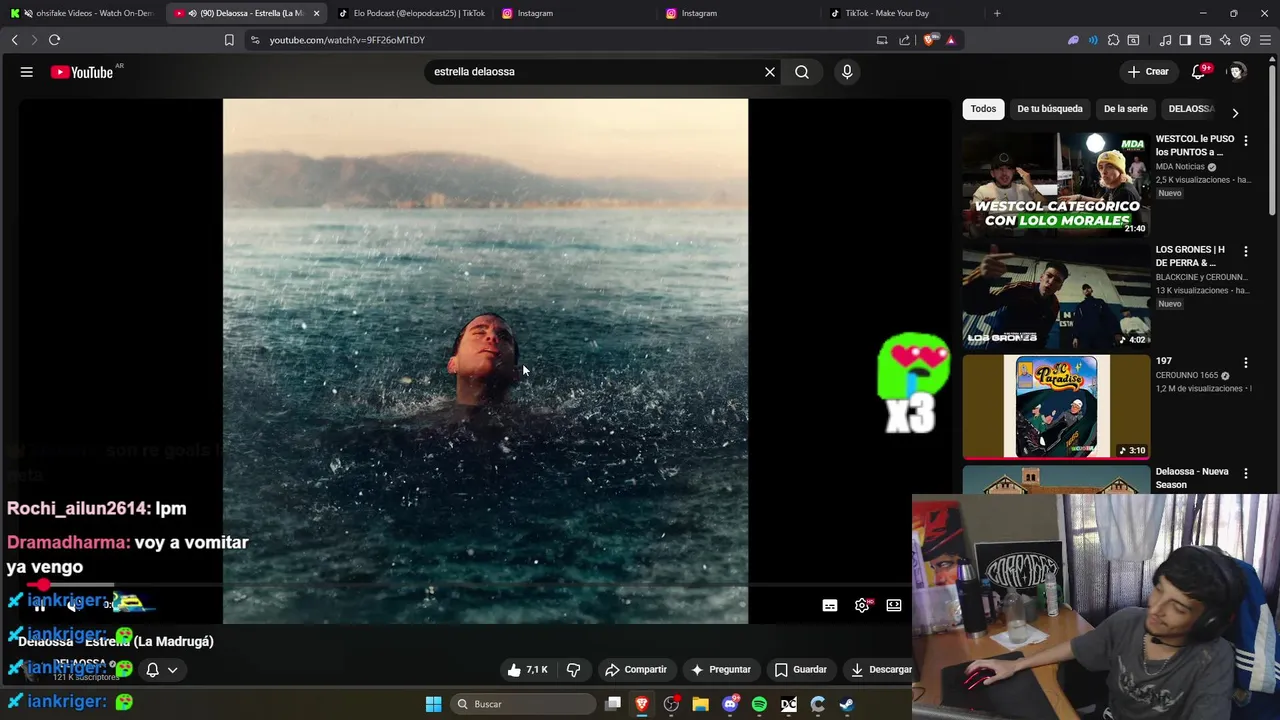
Task: Open player settings gear
Action: tap(862, 606)
